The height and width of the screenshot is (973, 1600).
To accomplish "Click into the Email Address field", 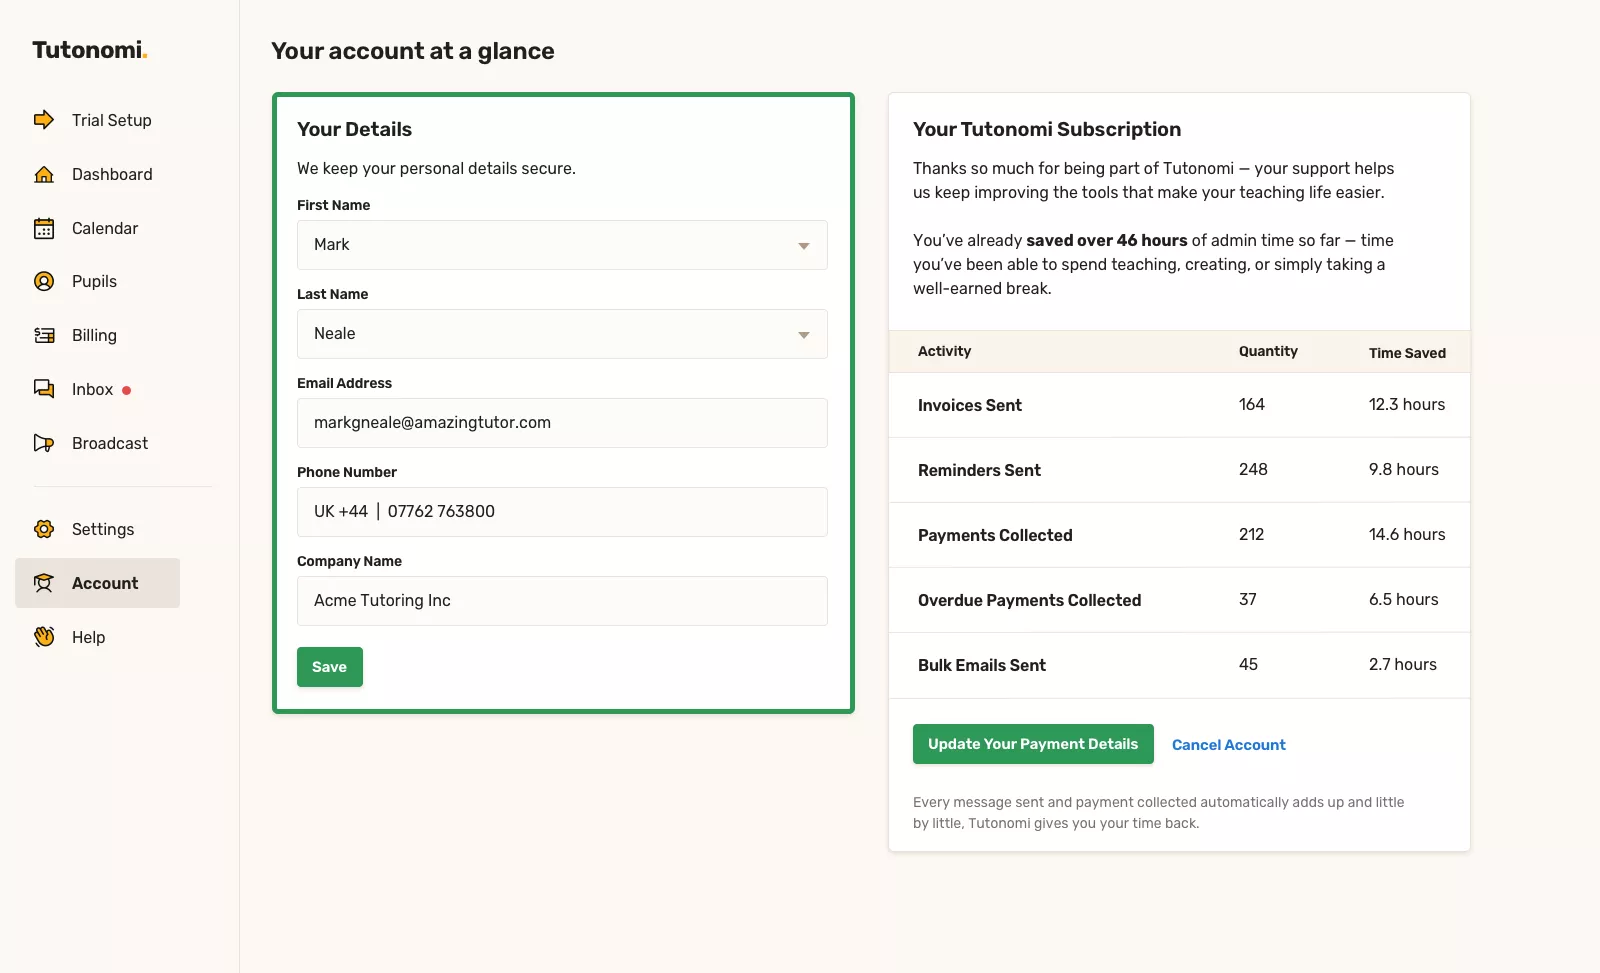I will (x=562, y=423).
